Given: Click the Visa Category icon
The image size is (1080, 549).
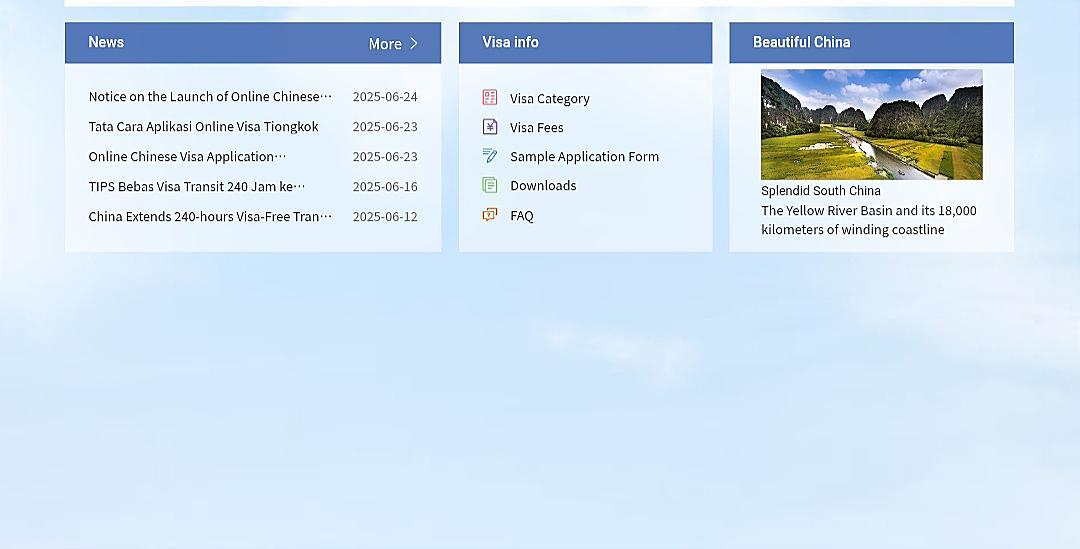Looking at the screenshot, I should (490, 97).
